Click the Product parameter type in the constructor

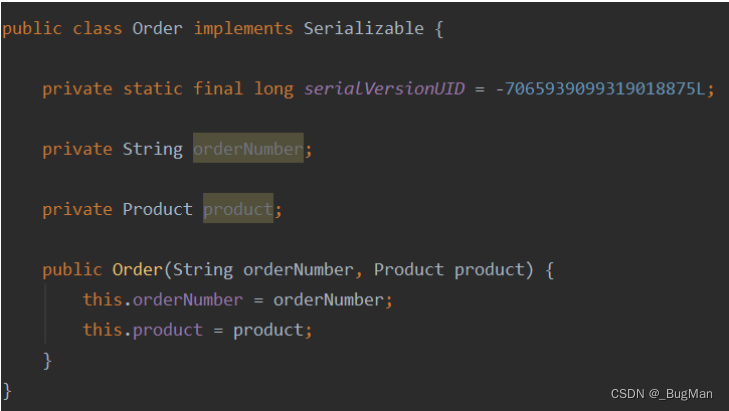[409, 269]
